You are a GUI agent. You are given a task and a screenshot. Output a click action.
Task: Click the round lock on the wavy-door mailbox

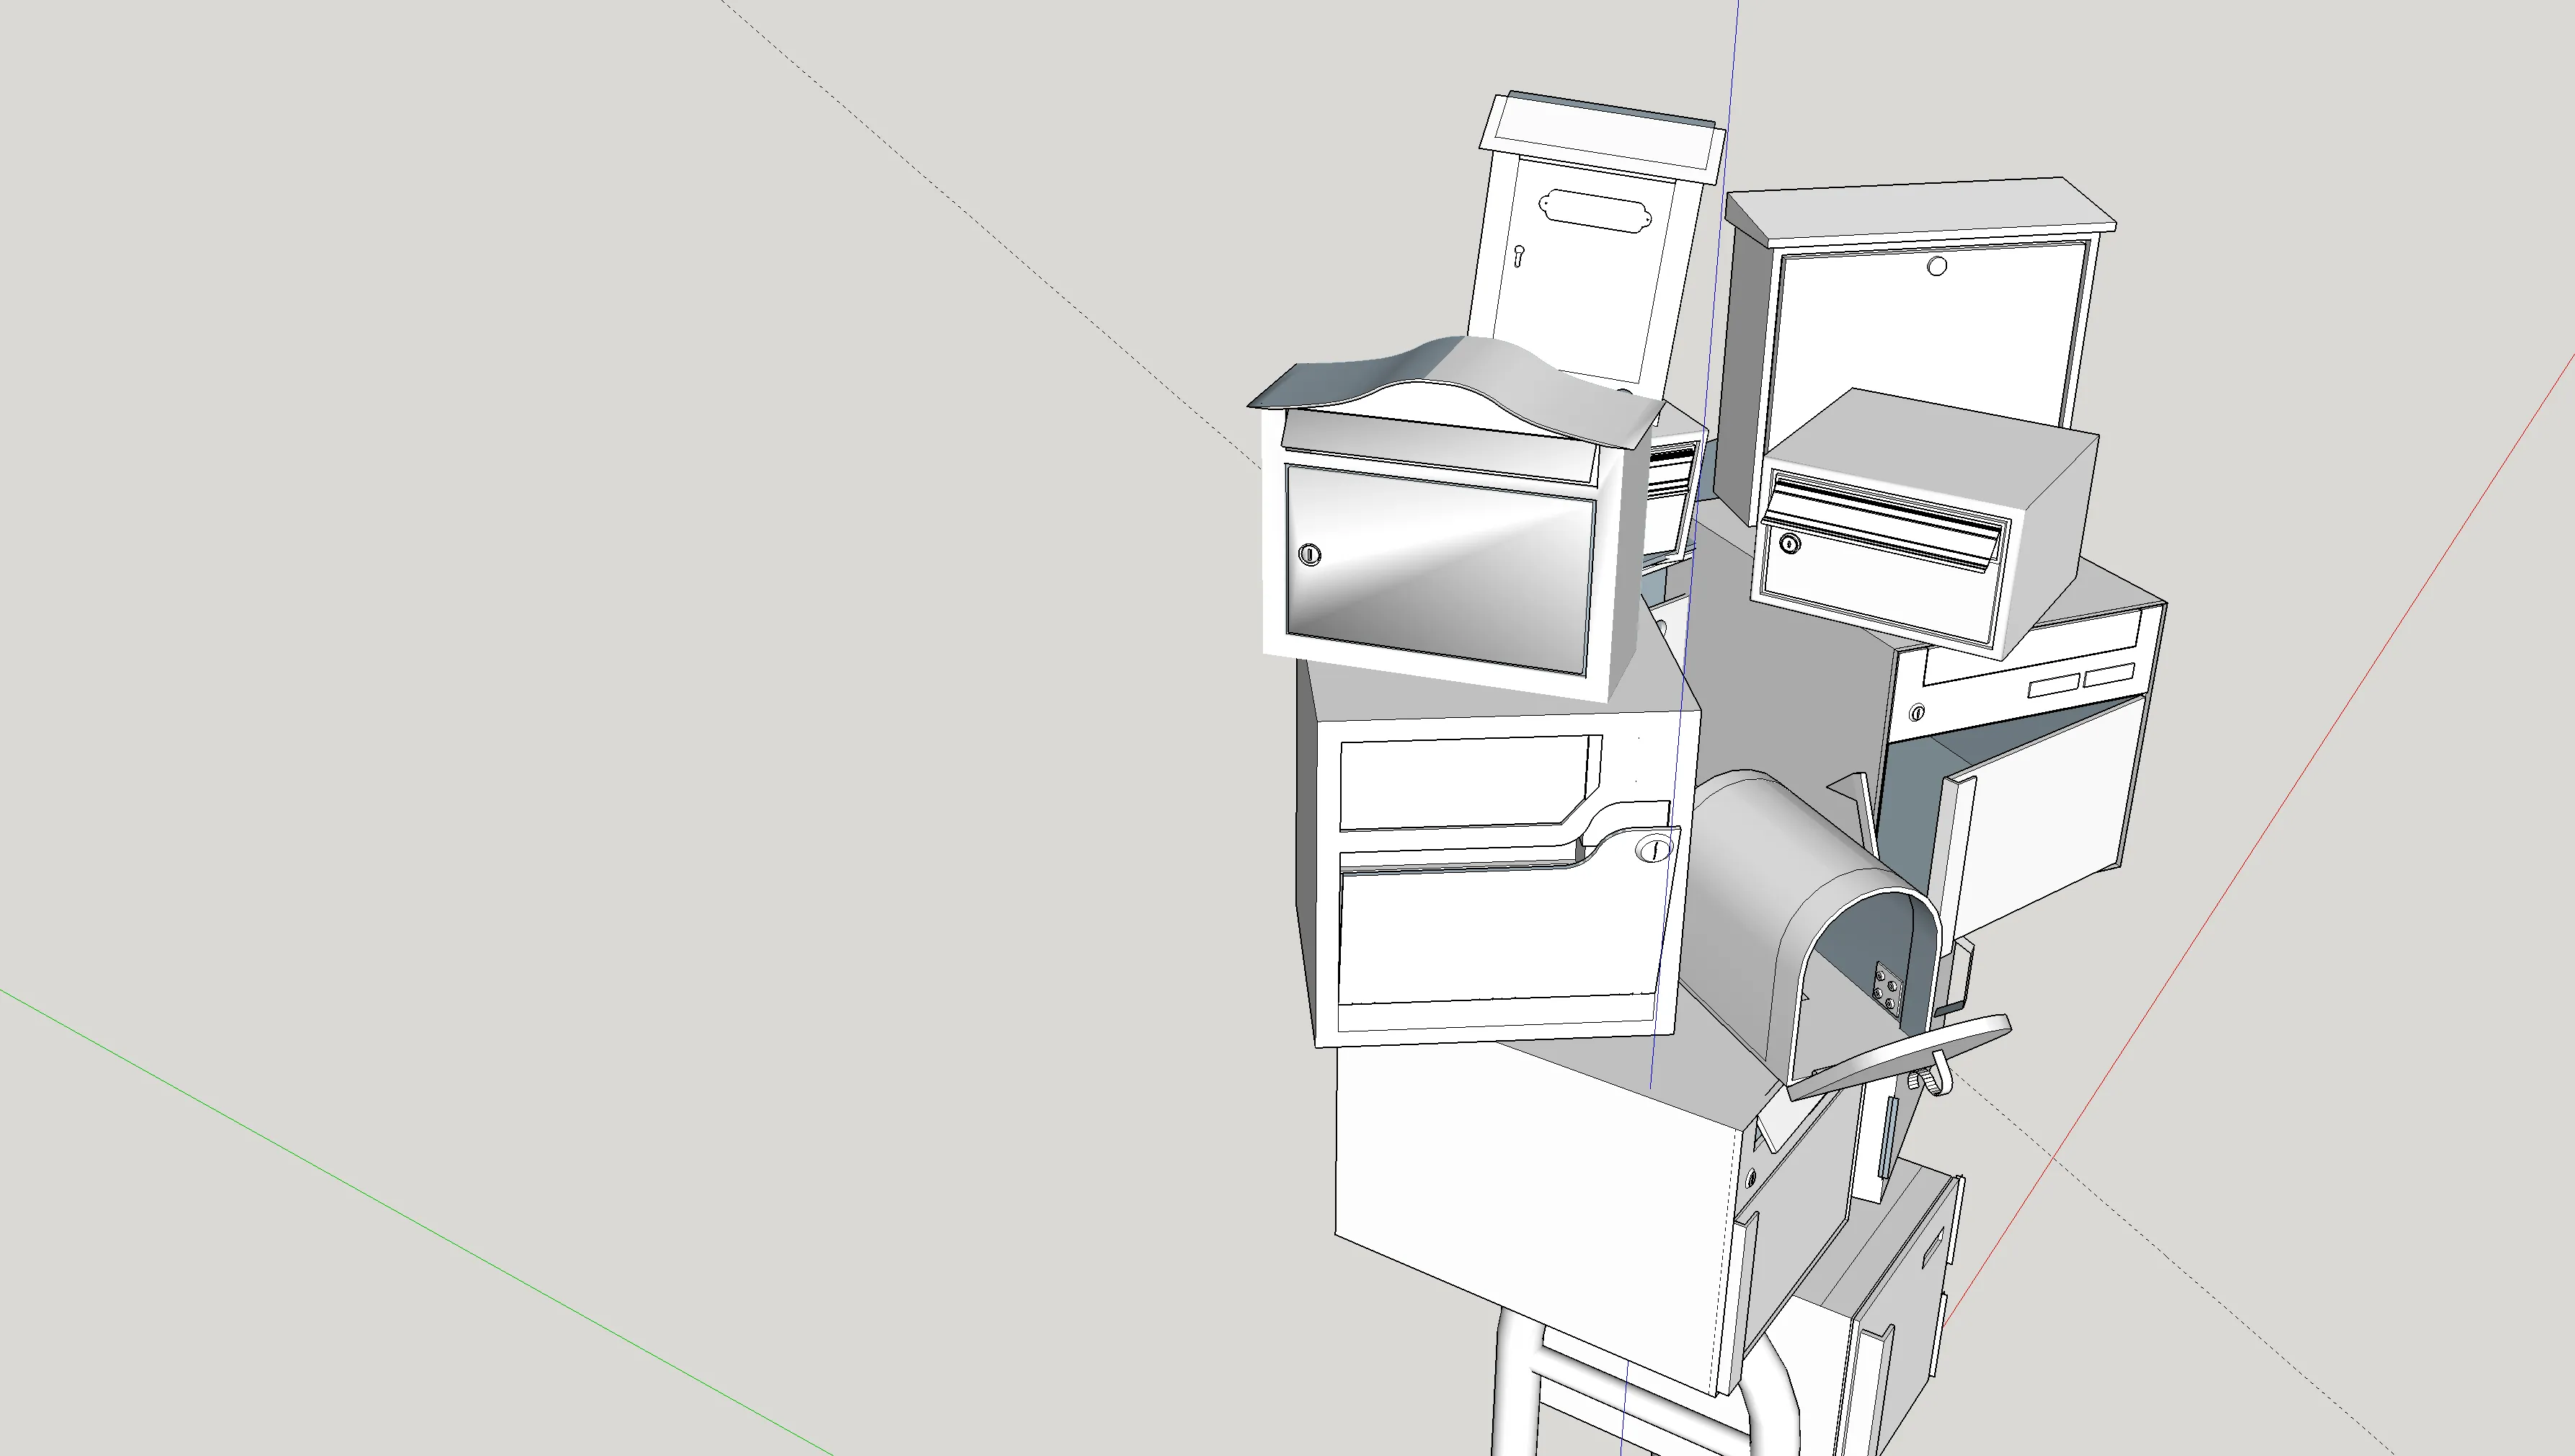click(x=1654, y=849)
